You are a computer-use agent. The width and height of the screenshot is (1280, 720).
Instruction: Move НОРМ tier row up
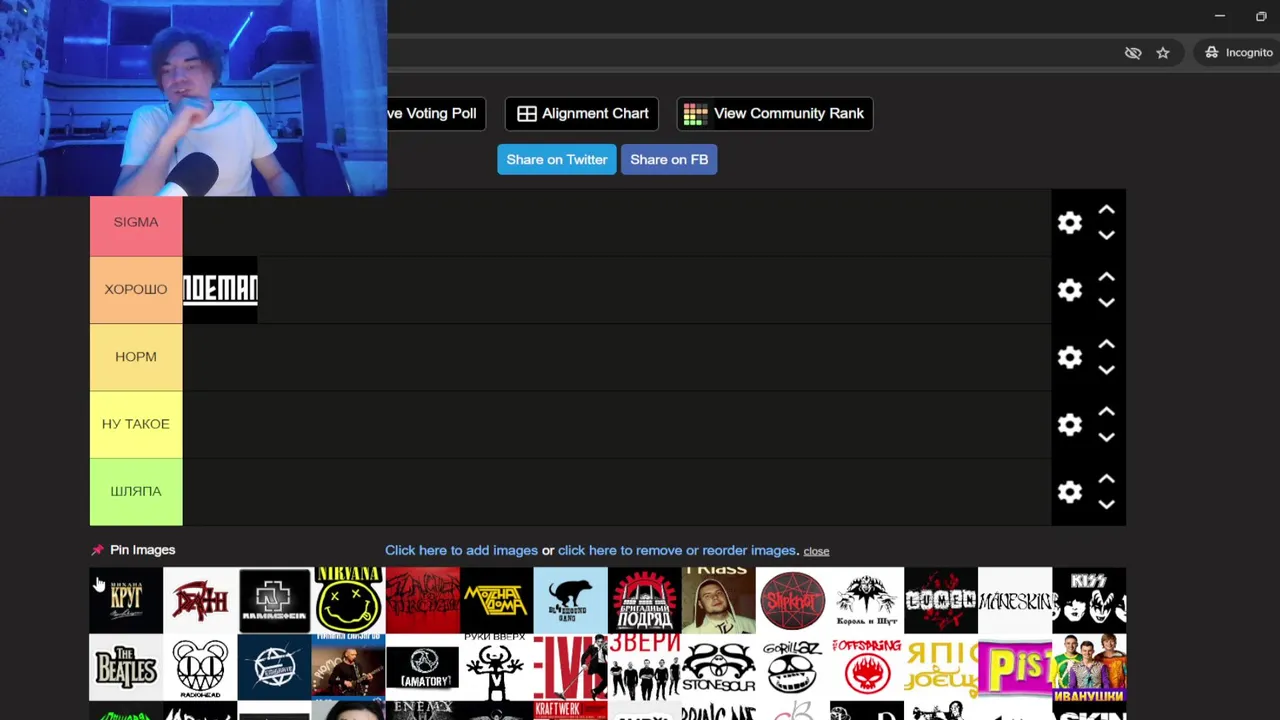click(x=1106, y=344)
